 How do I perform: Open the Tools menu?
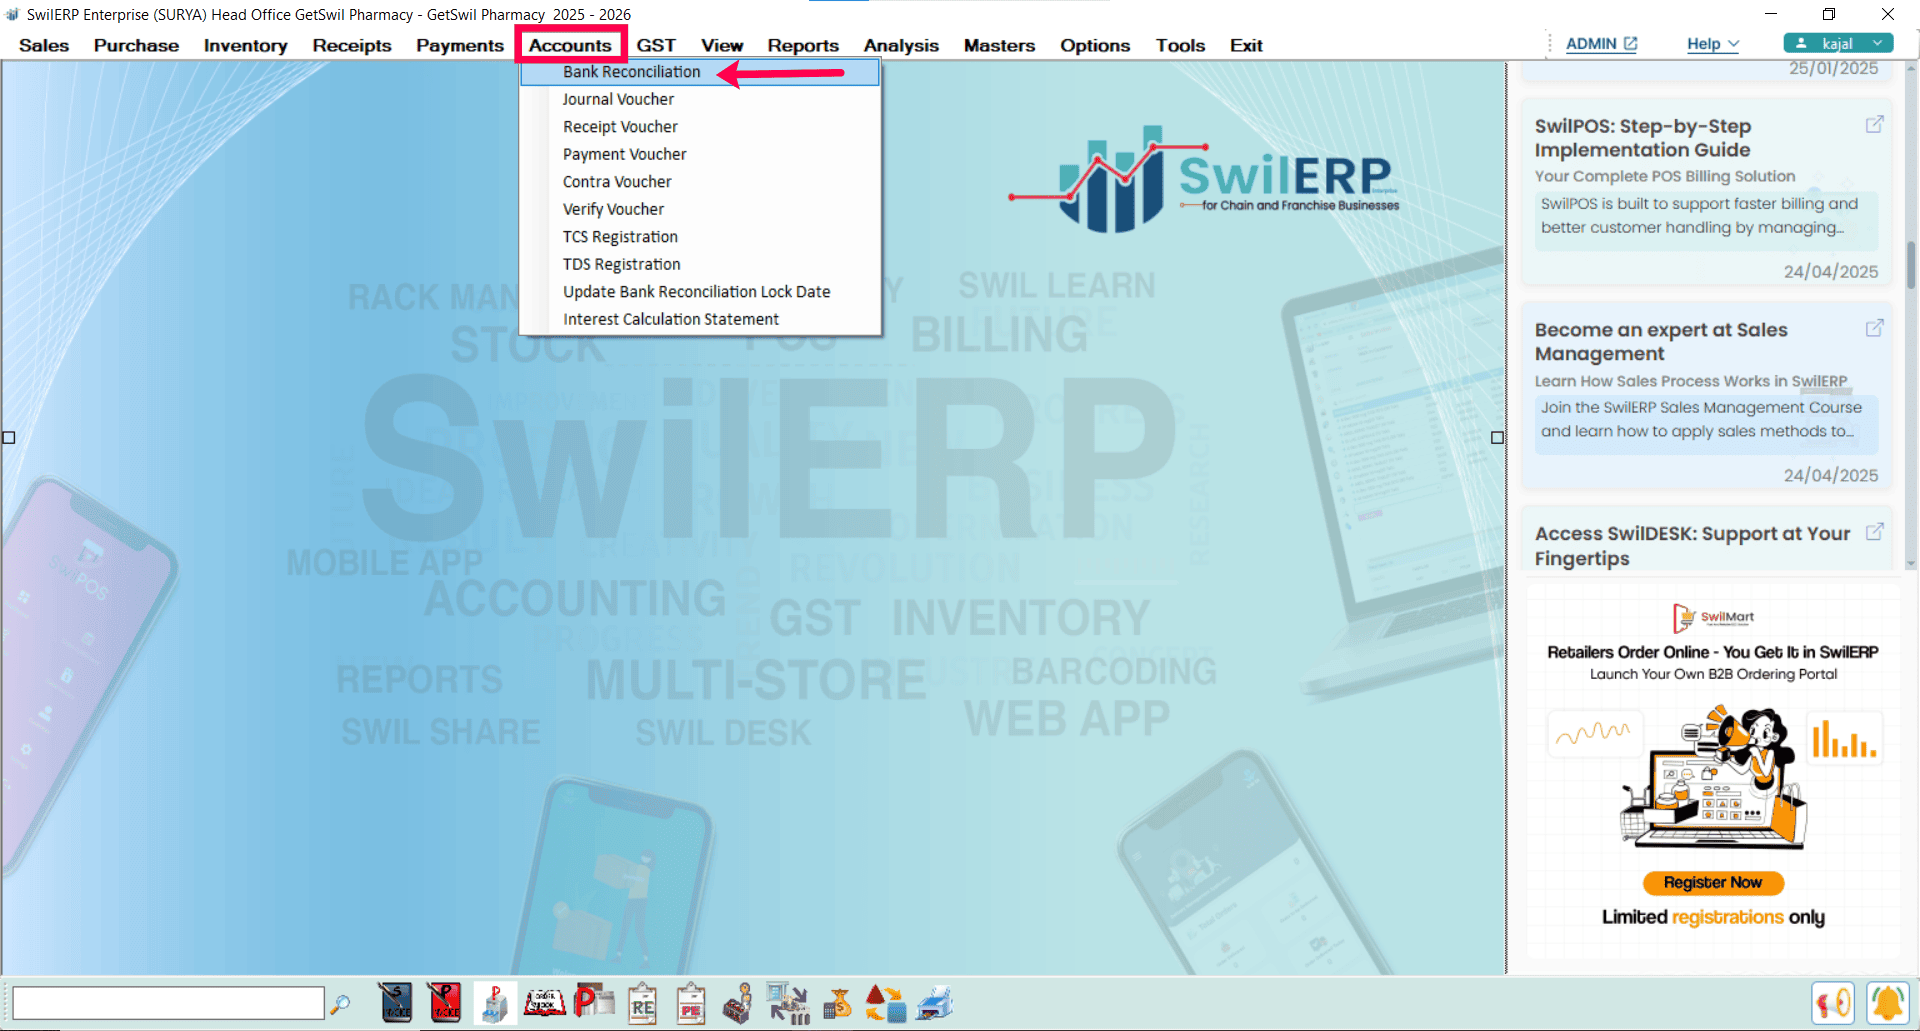[1180, 45]
